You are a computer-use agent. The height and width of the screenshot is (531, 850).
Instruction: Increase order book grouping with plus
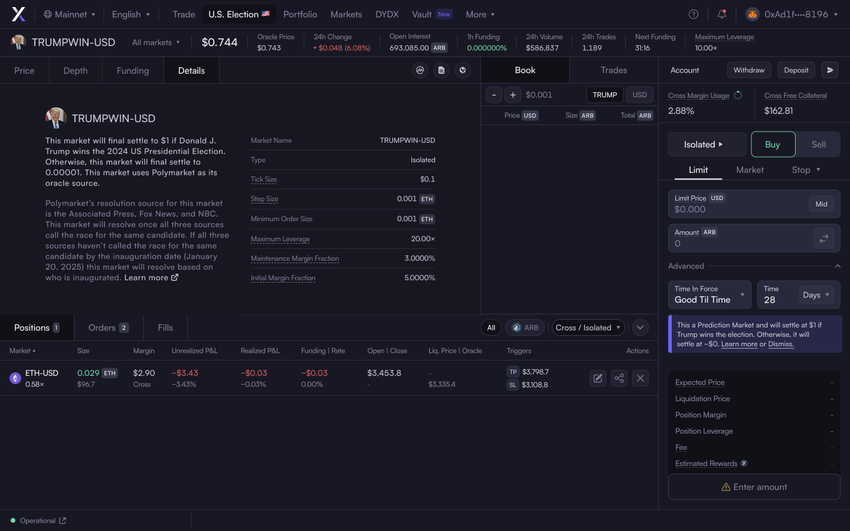pyautogui.click(x=513, y=95)
